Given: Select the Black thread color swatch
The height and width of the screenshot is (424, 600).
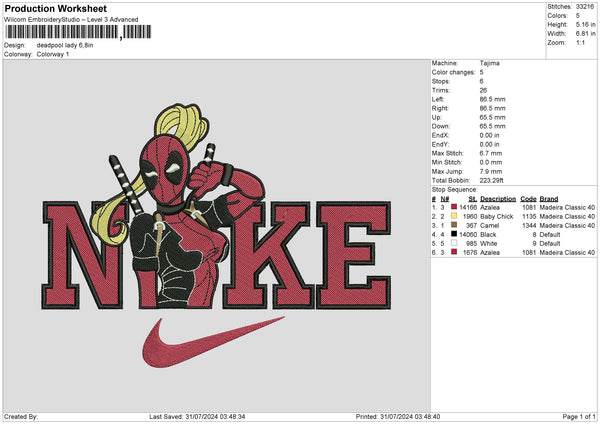Looking at the screenshot, I should 454,234.
